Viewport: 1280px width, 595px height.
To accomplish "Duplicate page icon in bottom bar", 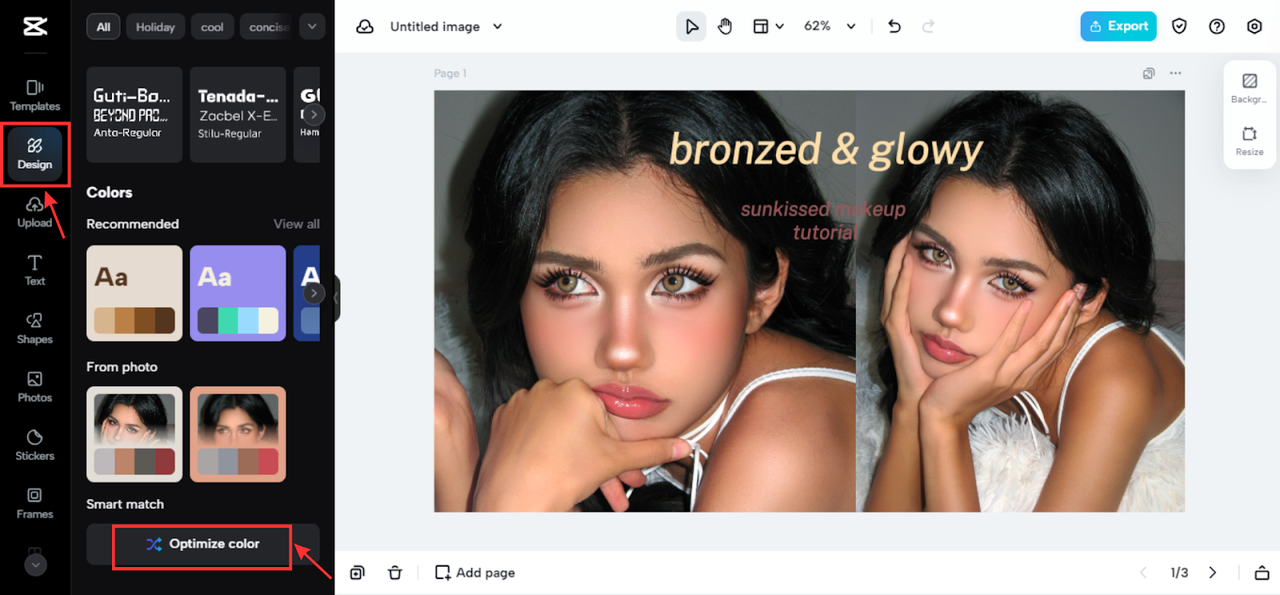I will coord(357,573).
